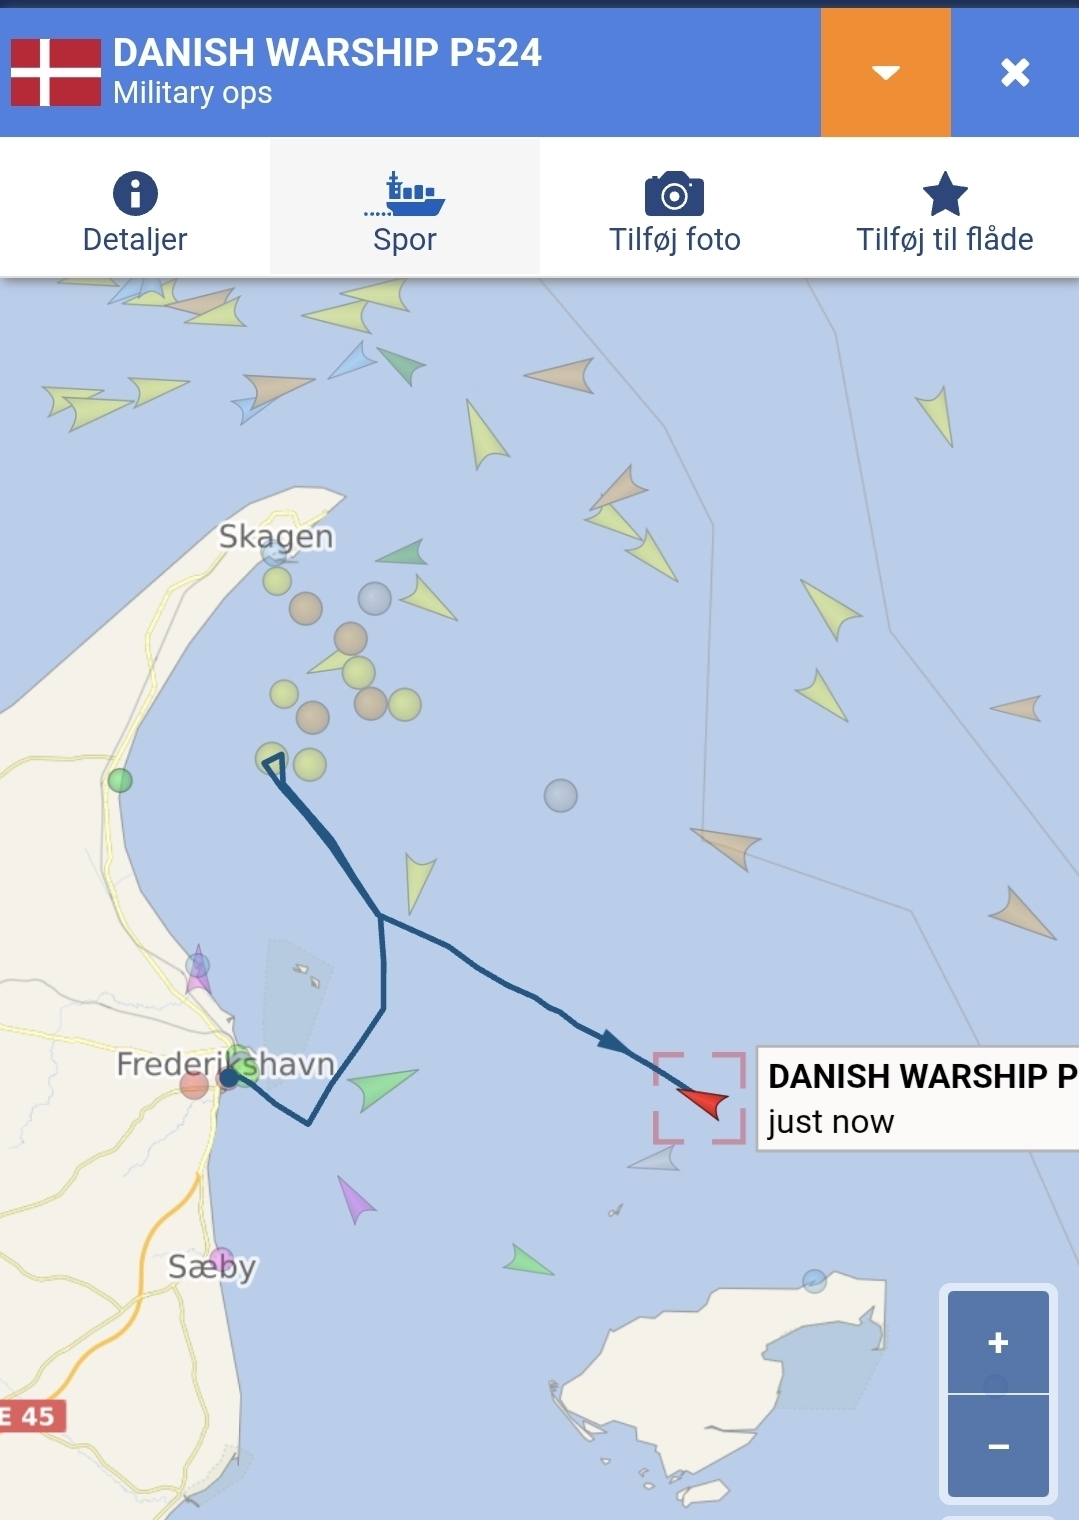This screenshot has height=1520, width=1079.
Task: Select the red warship marker on the map
Action: click(x=705, y=1102)
